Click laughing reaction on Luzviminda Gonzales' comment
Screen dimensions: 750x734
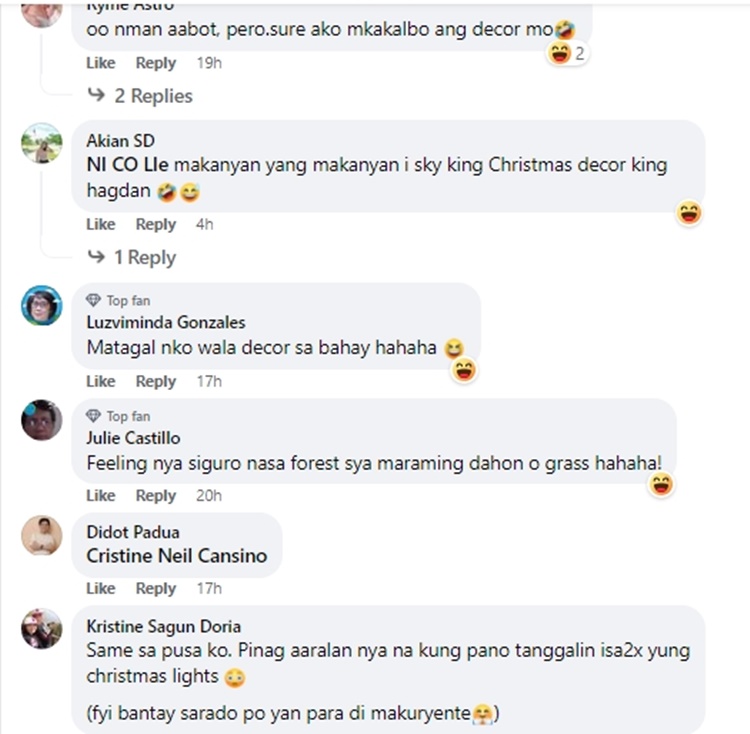point(464,370)
